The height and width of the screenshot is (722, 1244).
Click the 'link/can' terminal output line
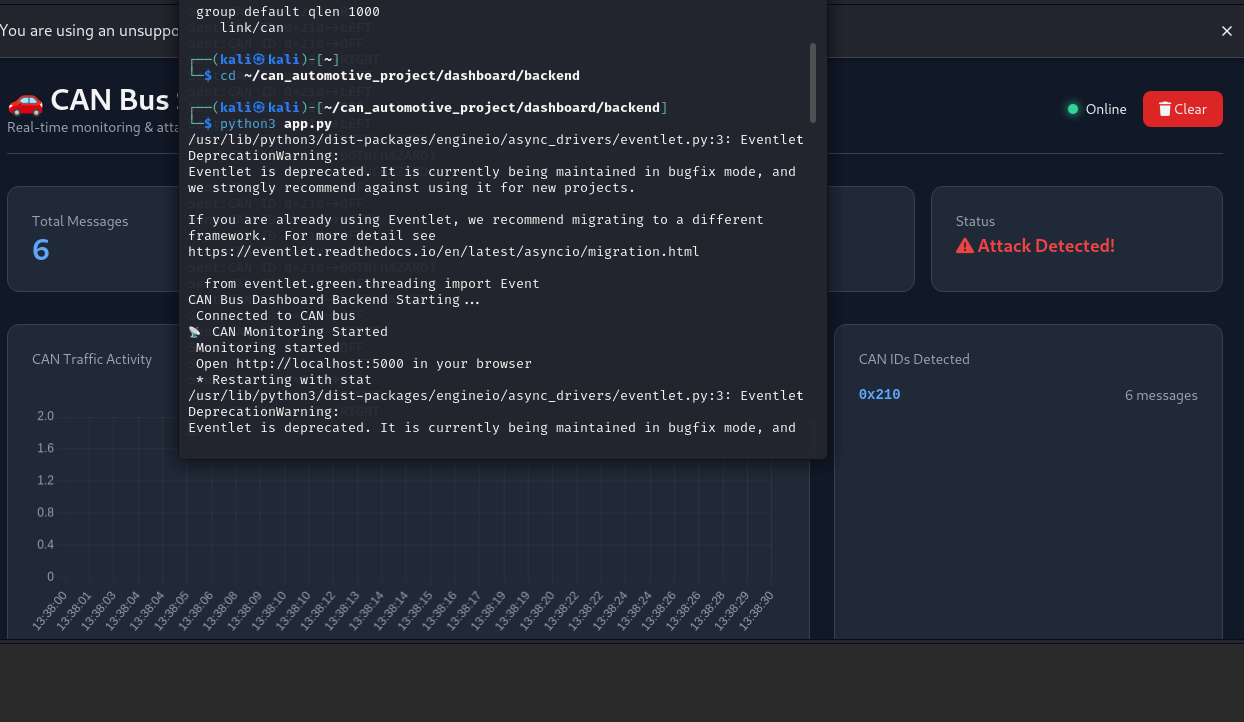252,27
